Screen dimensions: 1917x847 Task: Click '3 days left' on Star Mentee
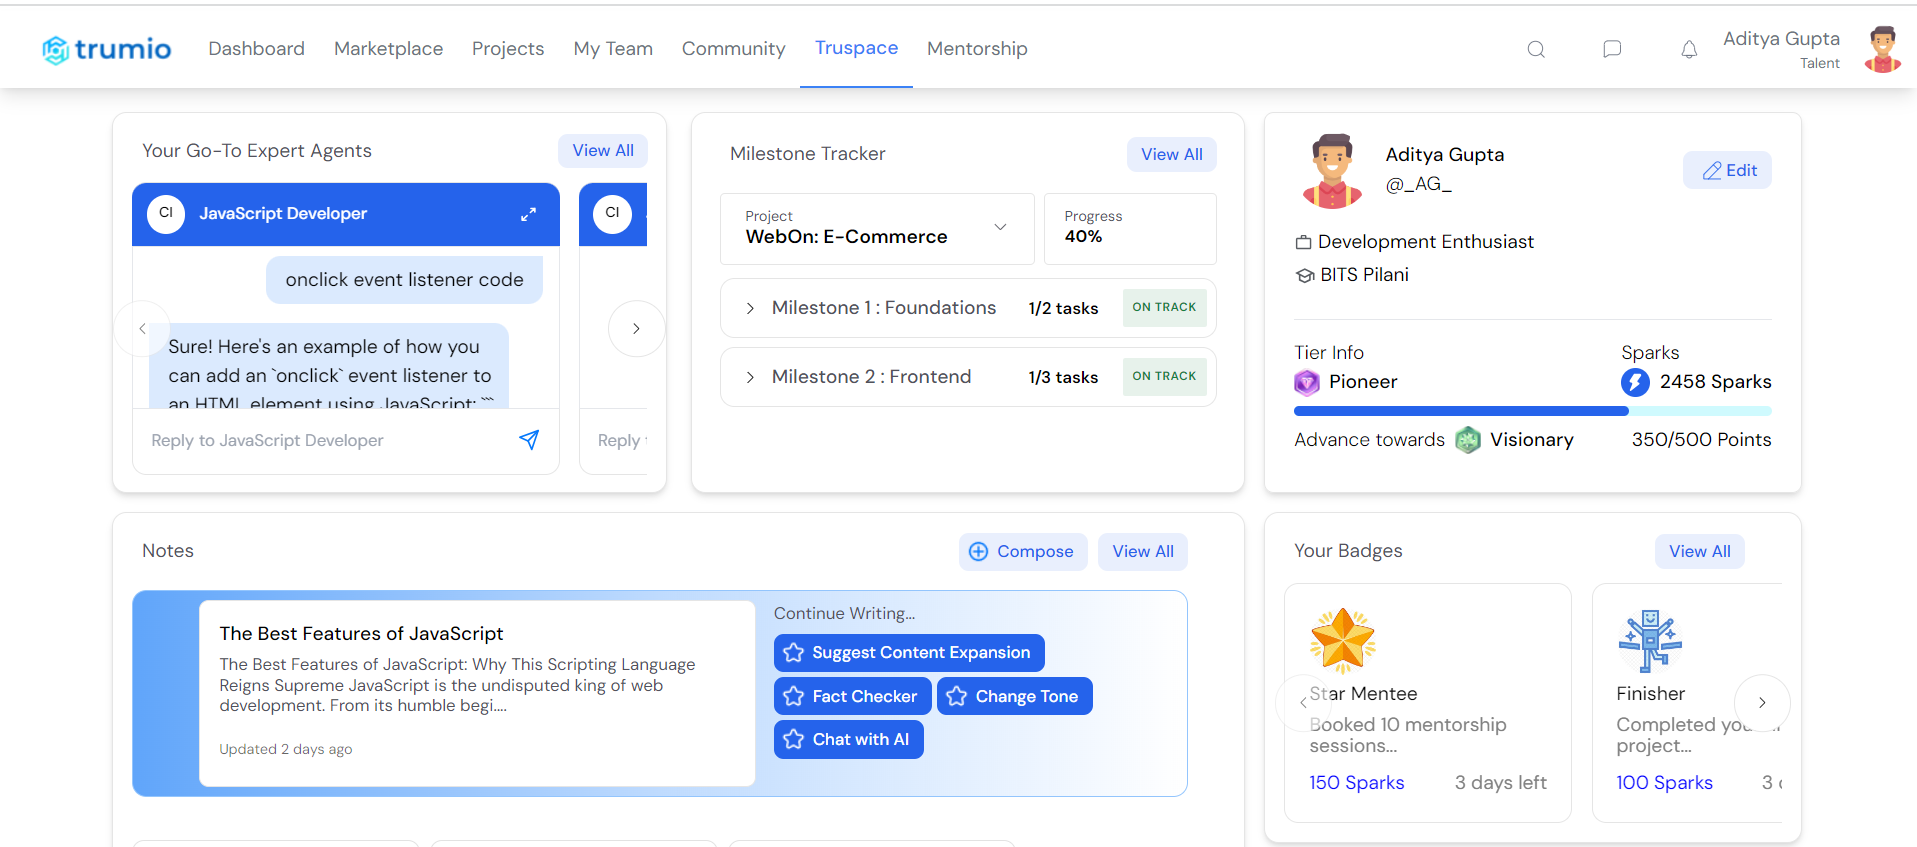(x=1500, y=783)
